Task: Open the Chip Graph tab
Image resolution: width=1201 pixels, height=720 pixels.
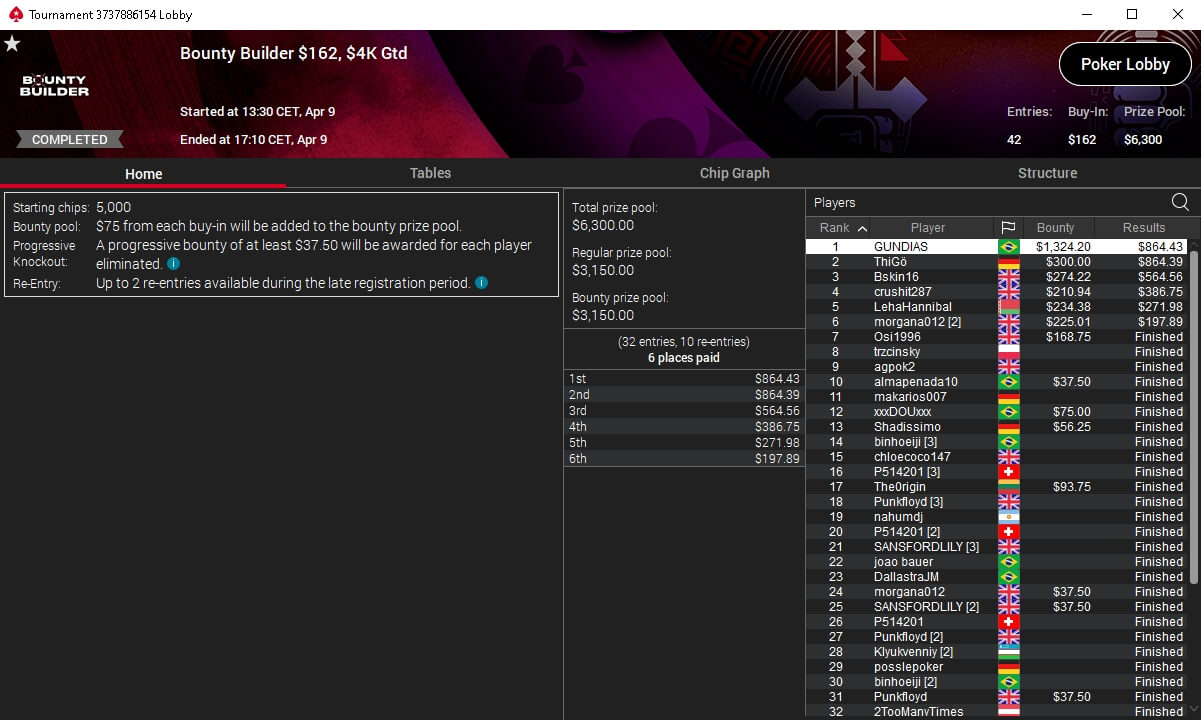Action: click(x=735, y=173)
